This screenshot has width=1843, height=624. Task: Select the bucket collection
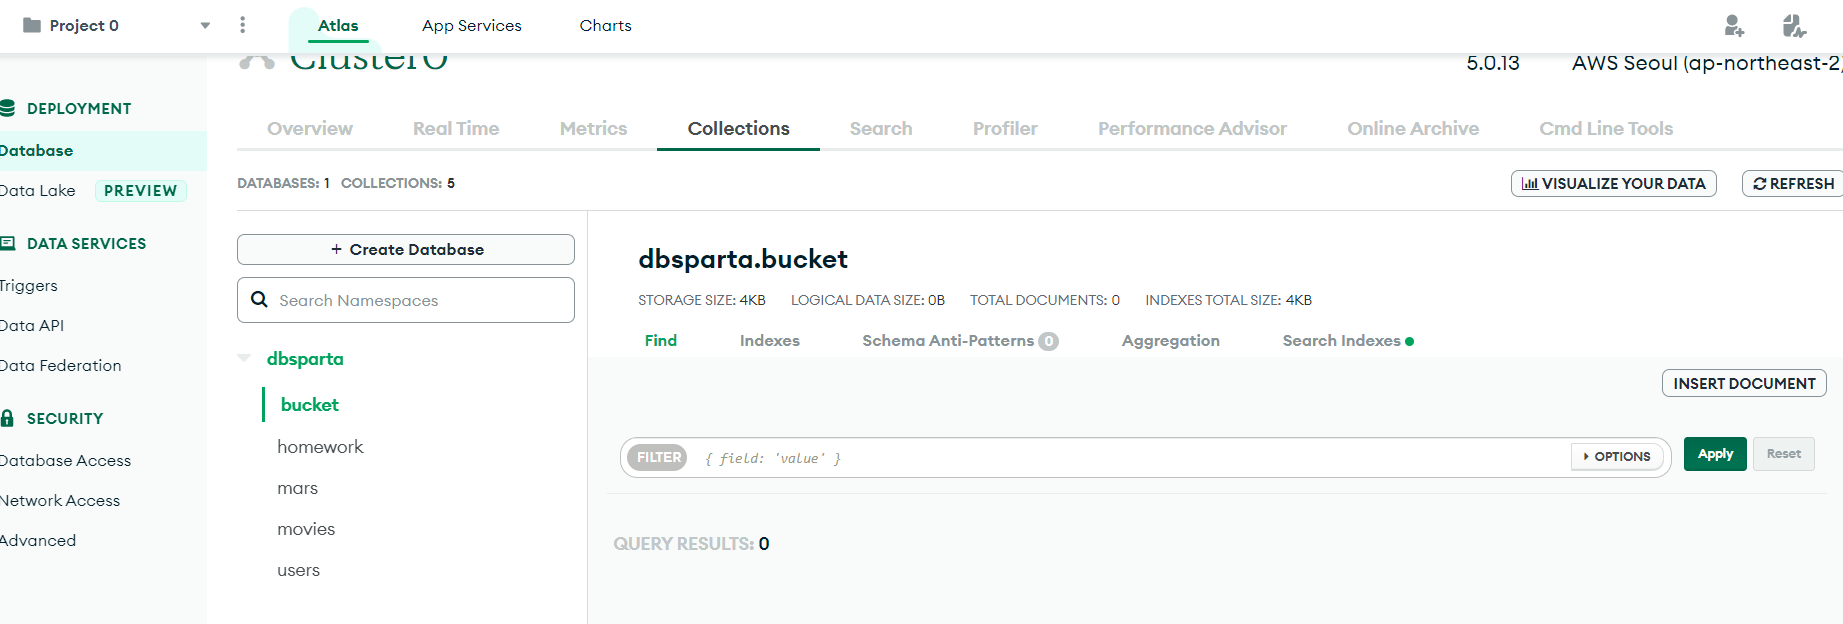(310, 405)
